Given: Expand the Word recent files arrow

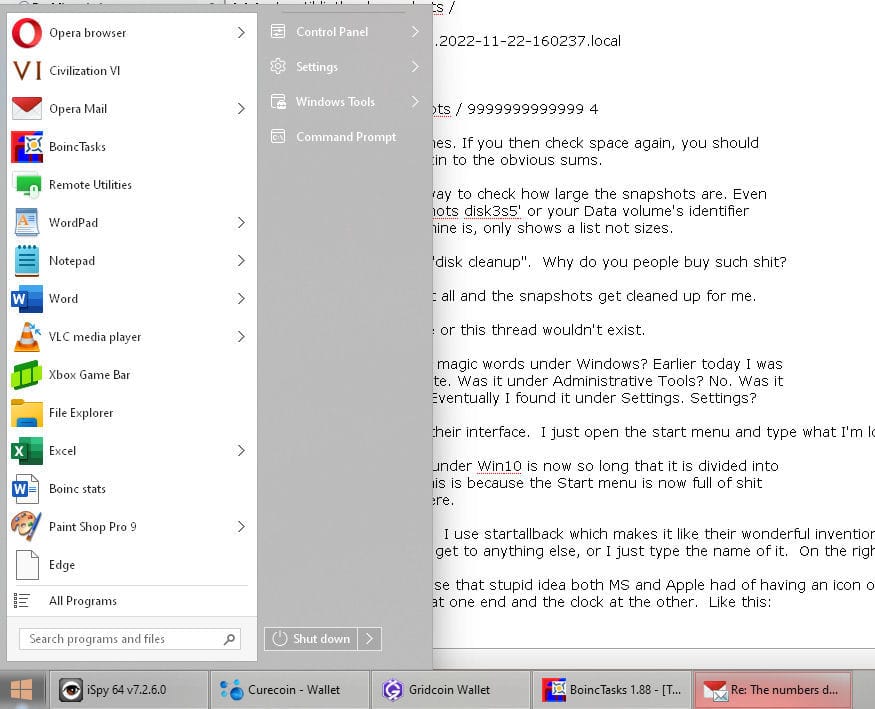Looking at the screenshot, I should click(241, 298).
